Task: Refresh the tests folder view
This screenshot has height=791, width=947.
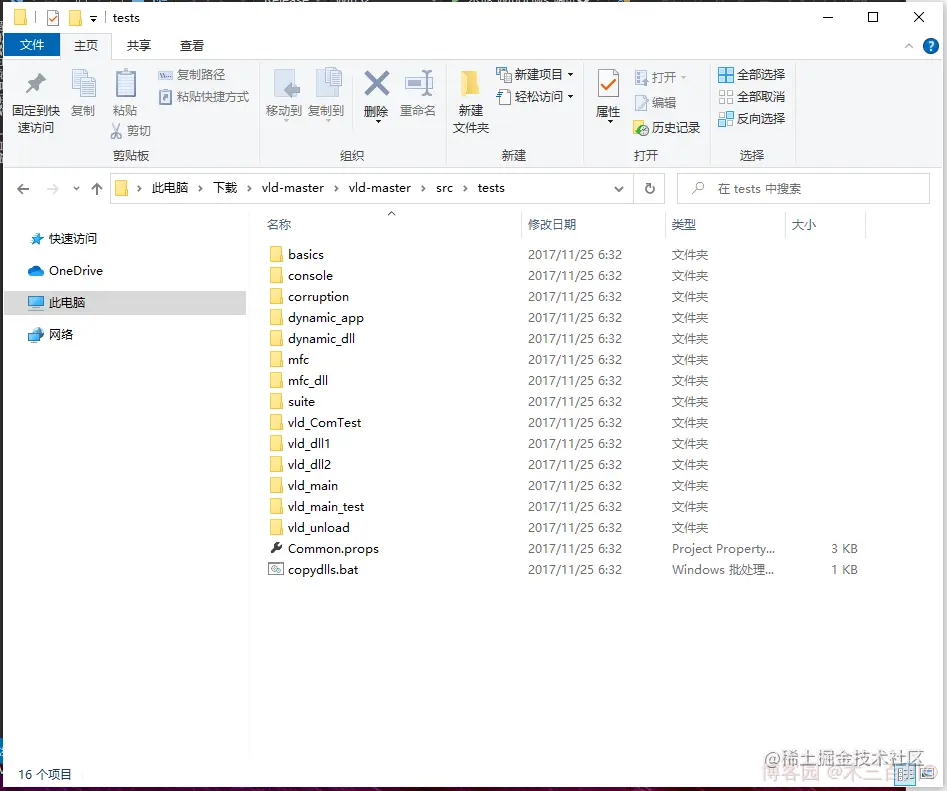Action: [650, 188]
